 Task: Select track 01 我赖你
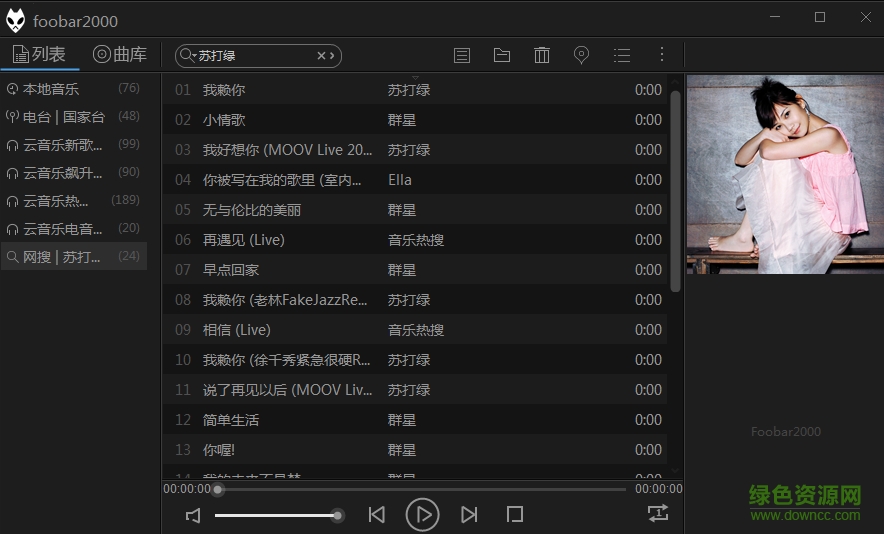tap(415, 90)
